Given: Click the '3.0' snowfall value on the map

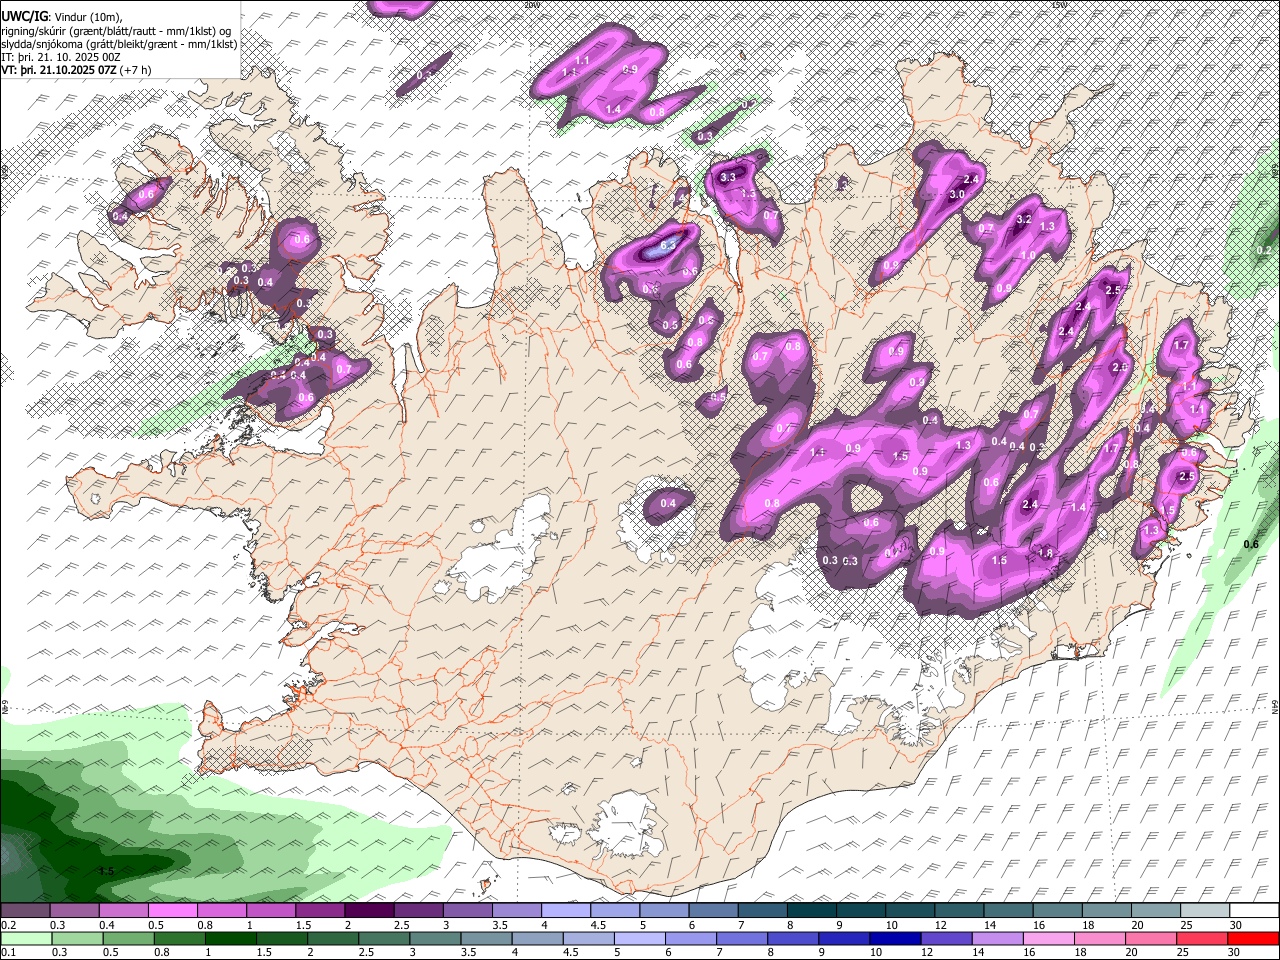Looking at the screenshot, I should [957, 194].
